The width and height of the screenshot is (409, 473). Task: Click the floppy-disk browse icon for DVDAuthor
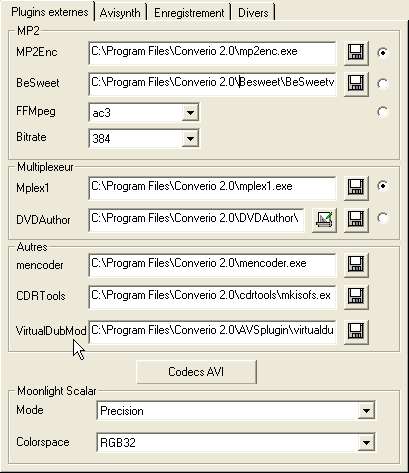pos(356,219)
